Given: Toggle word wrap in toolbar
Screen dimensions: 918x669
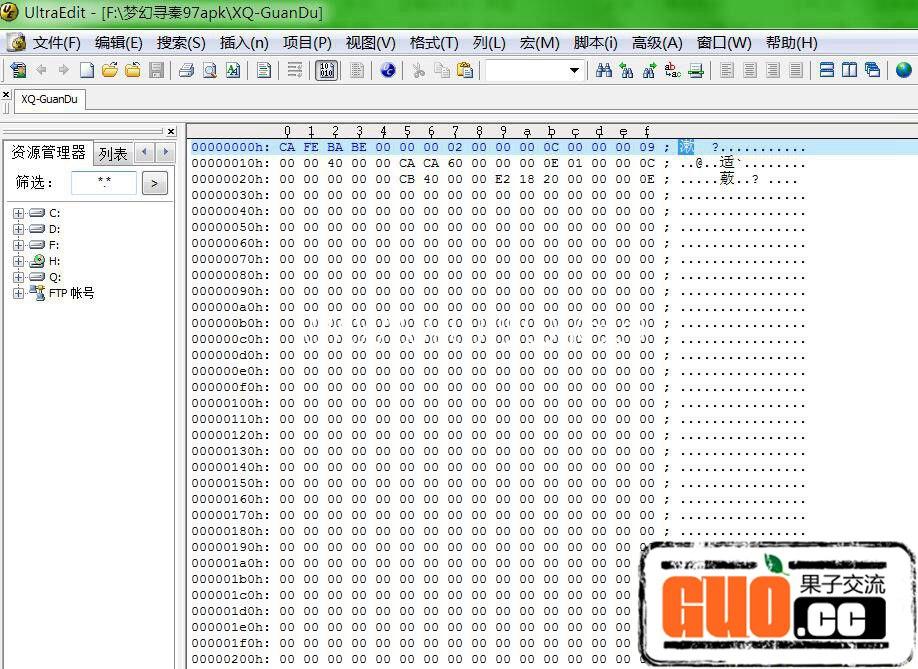Looking at the screenshot, I should tap(295, 70).
